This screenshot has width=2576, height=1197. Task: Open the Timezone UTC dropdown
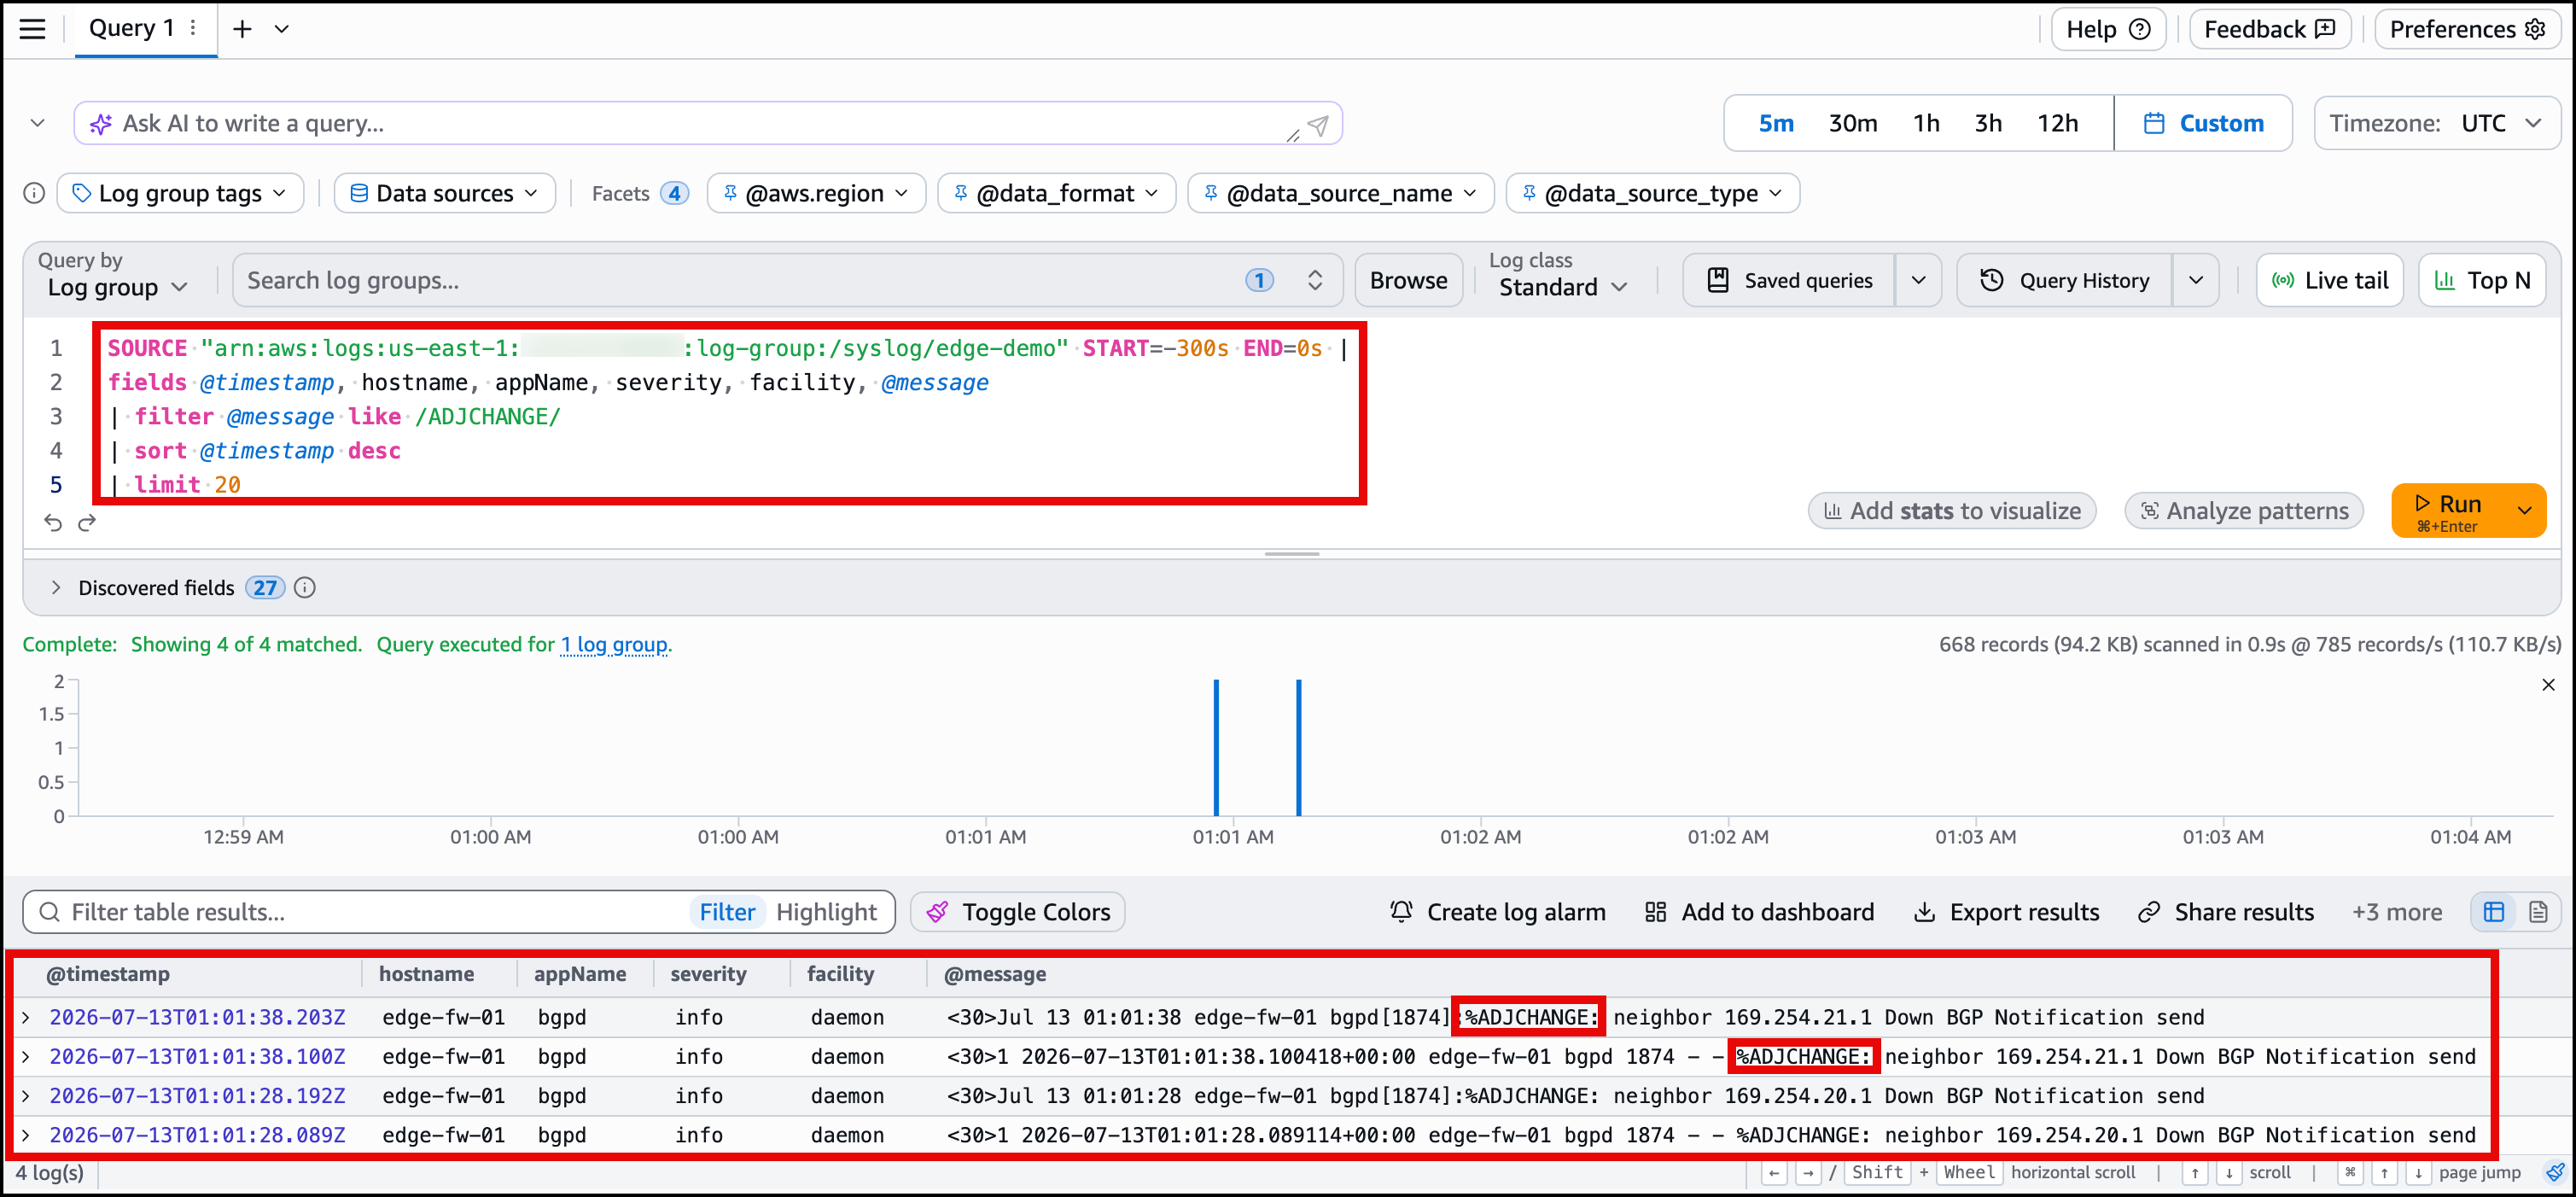[x=2436, y=123]
